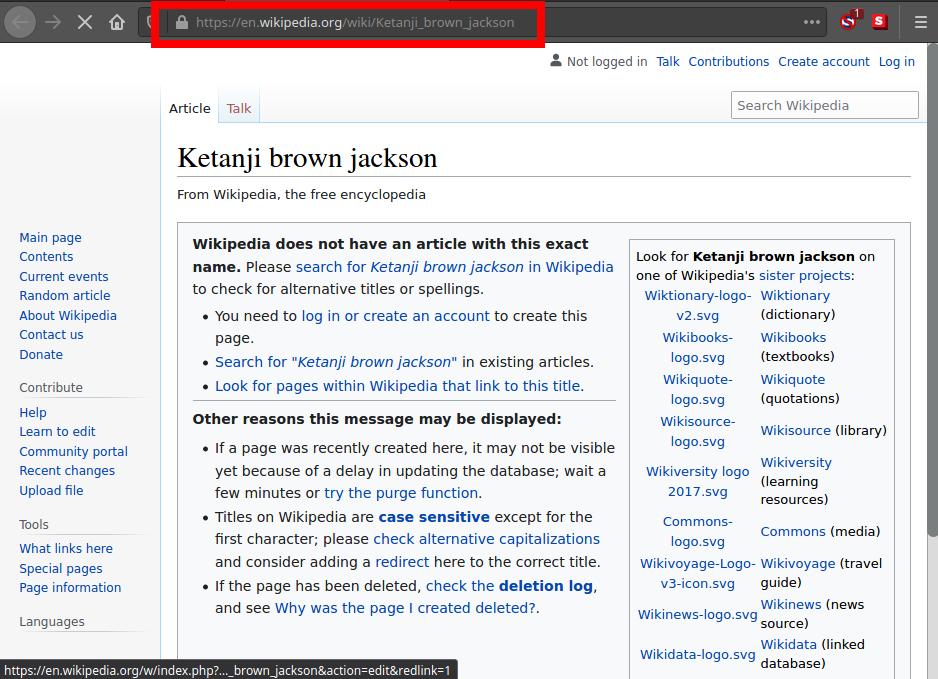Open Wikibooks textbooks link
Screen dimensions: 938x679
793,337
